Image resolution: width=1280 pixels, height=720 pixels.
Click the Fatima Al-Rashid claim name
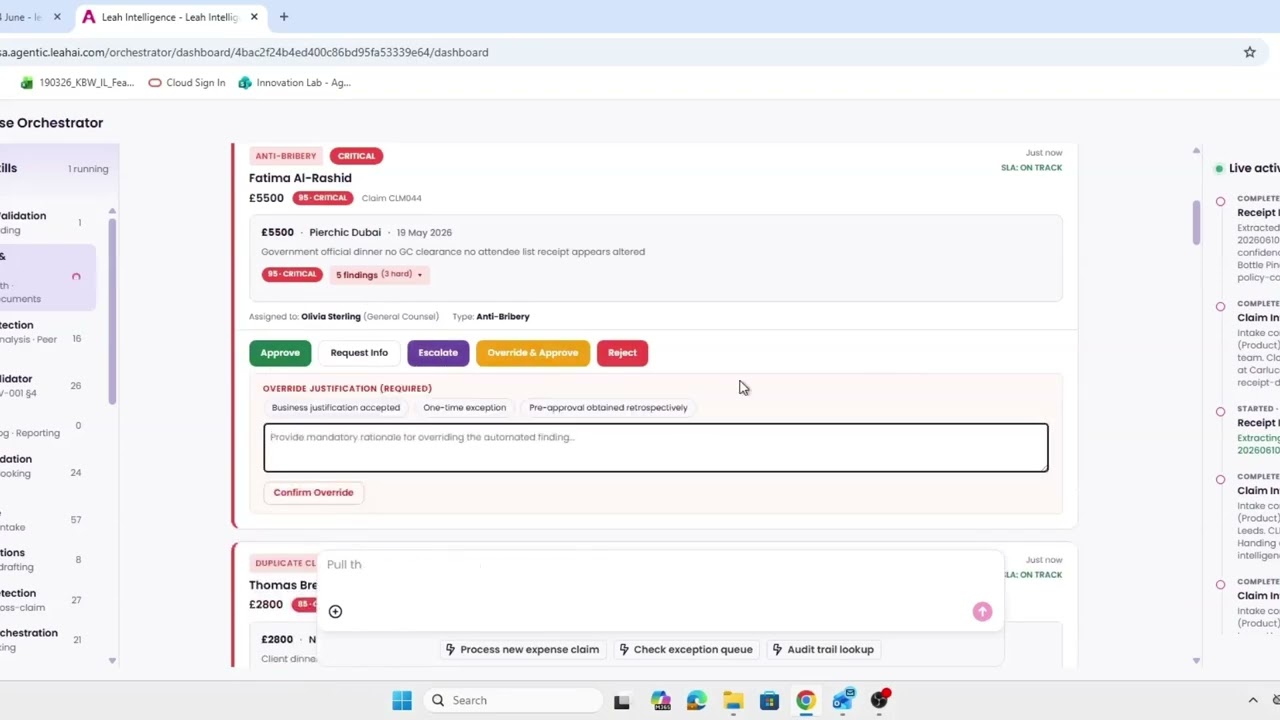click(300, 178)
